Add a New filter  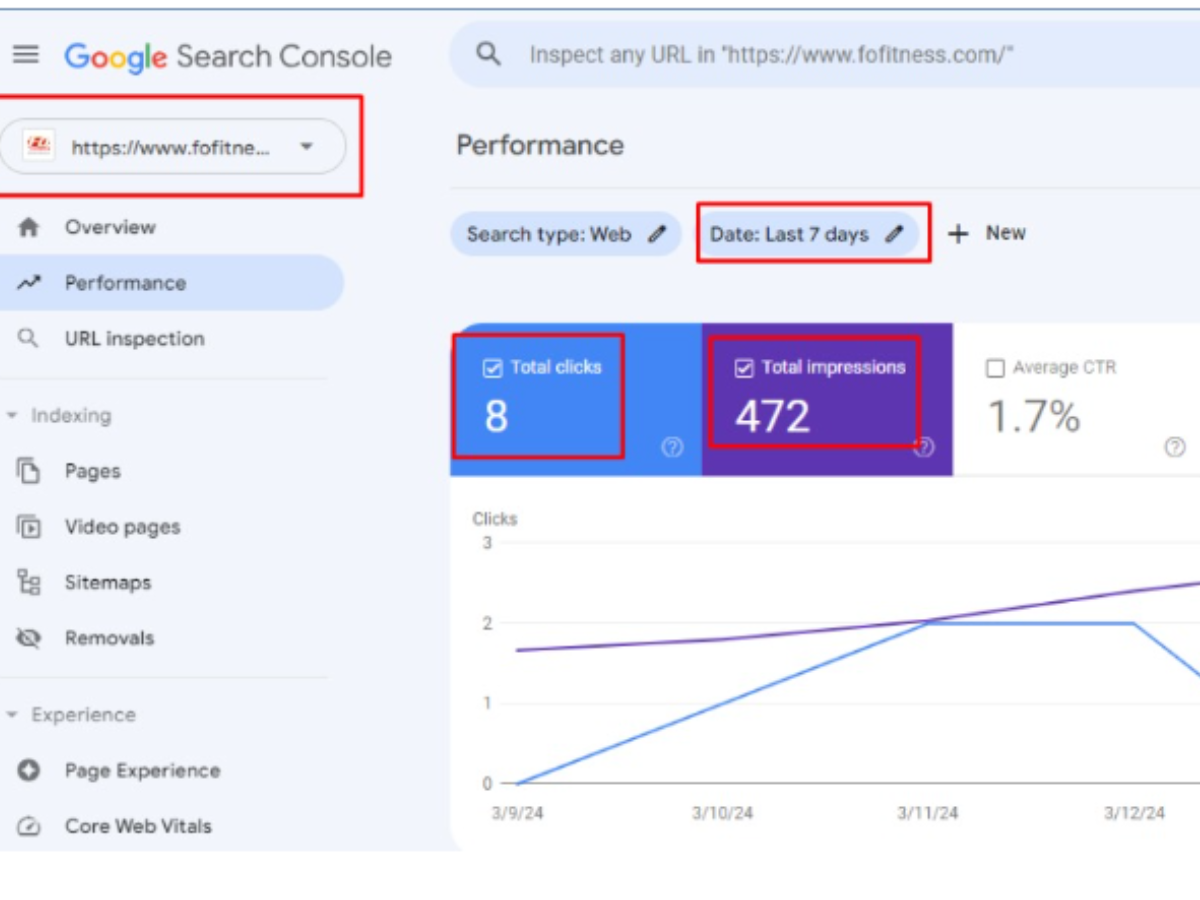(988, 233)
